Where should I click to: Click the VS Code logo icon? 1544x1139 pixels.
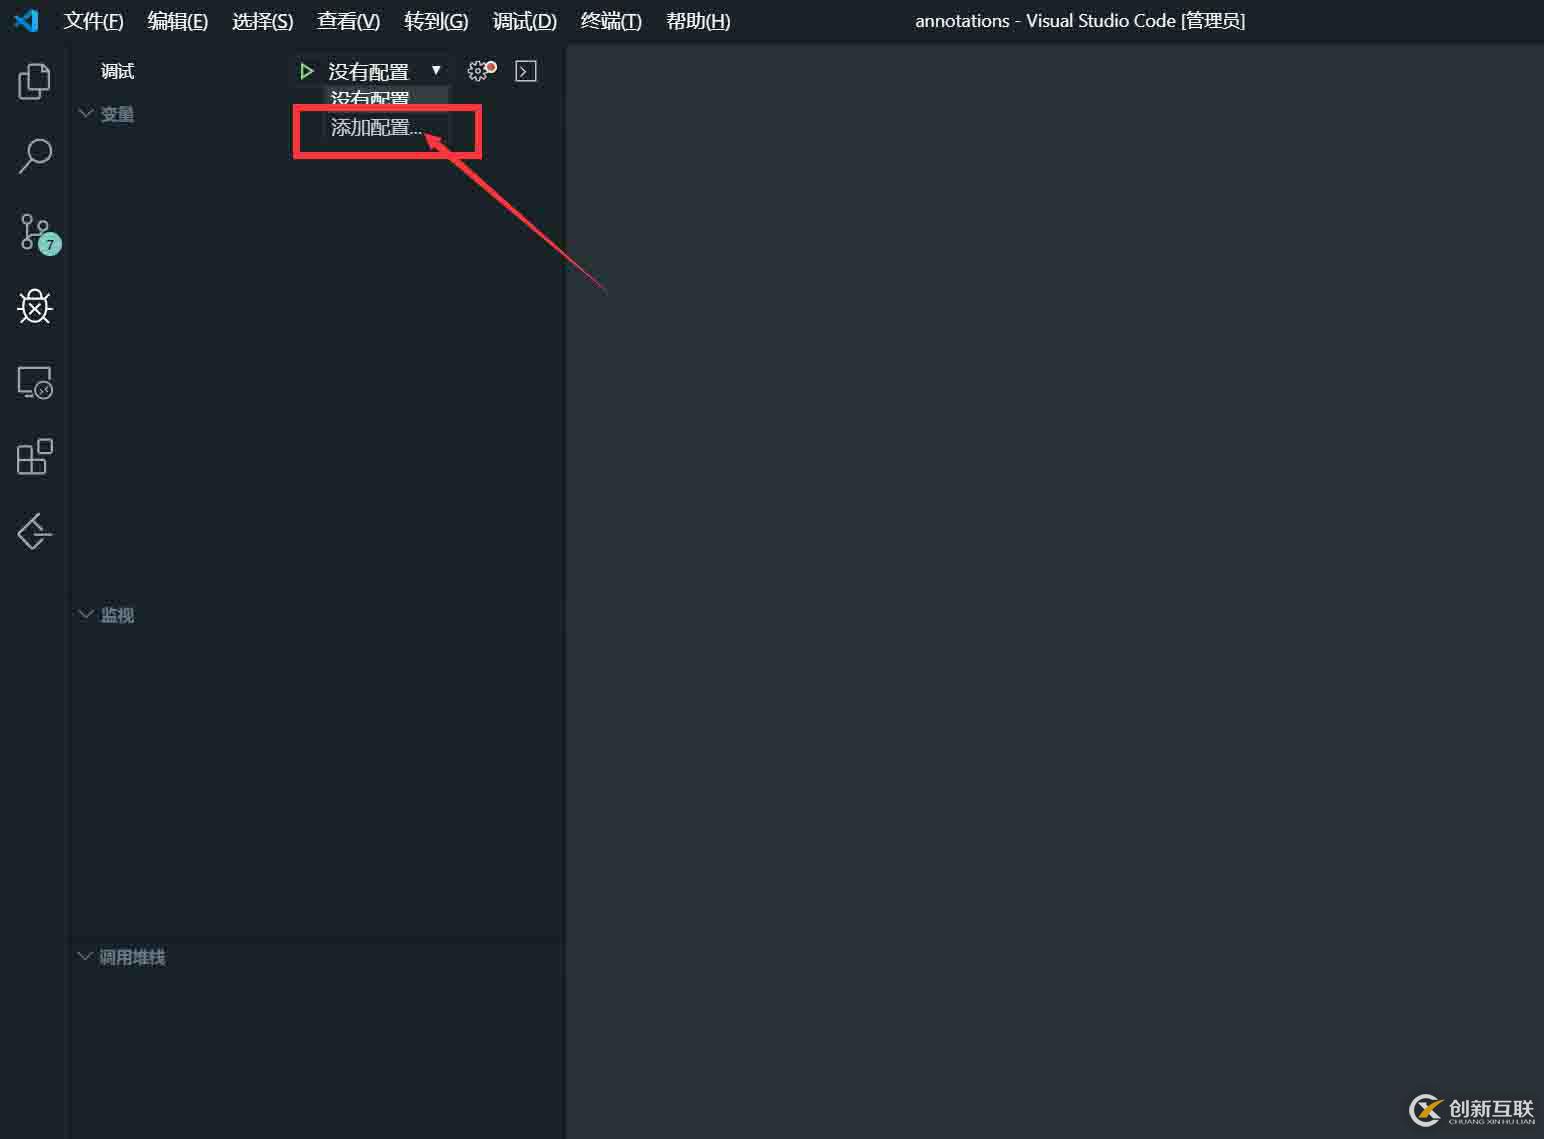(27, 20)
